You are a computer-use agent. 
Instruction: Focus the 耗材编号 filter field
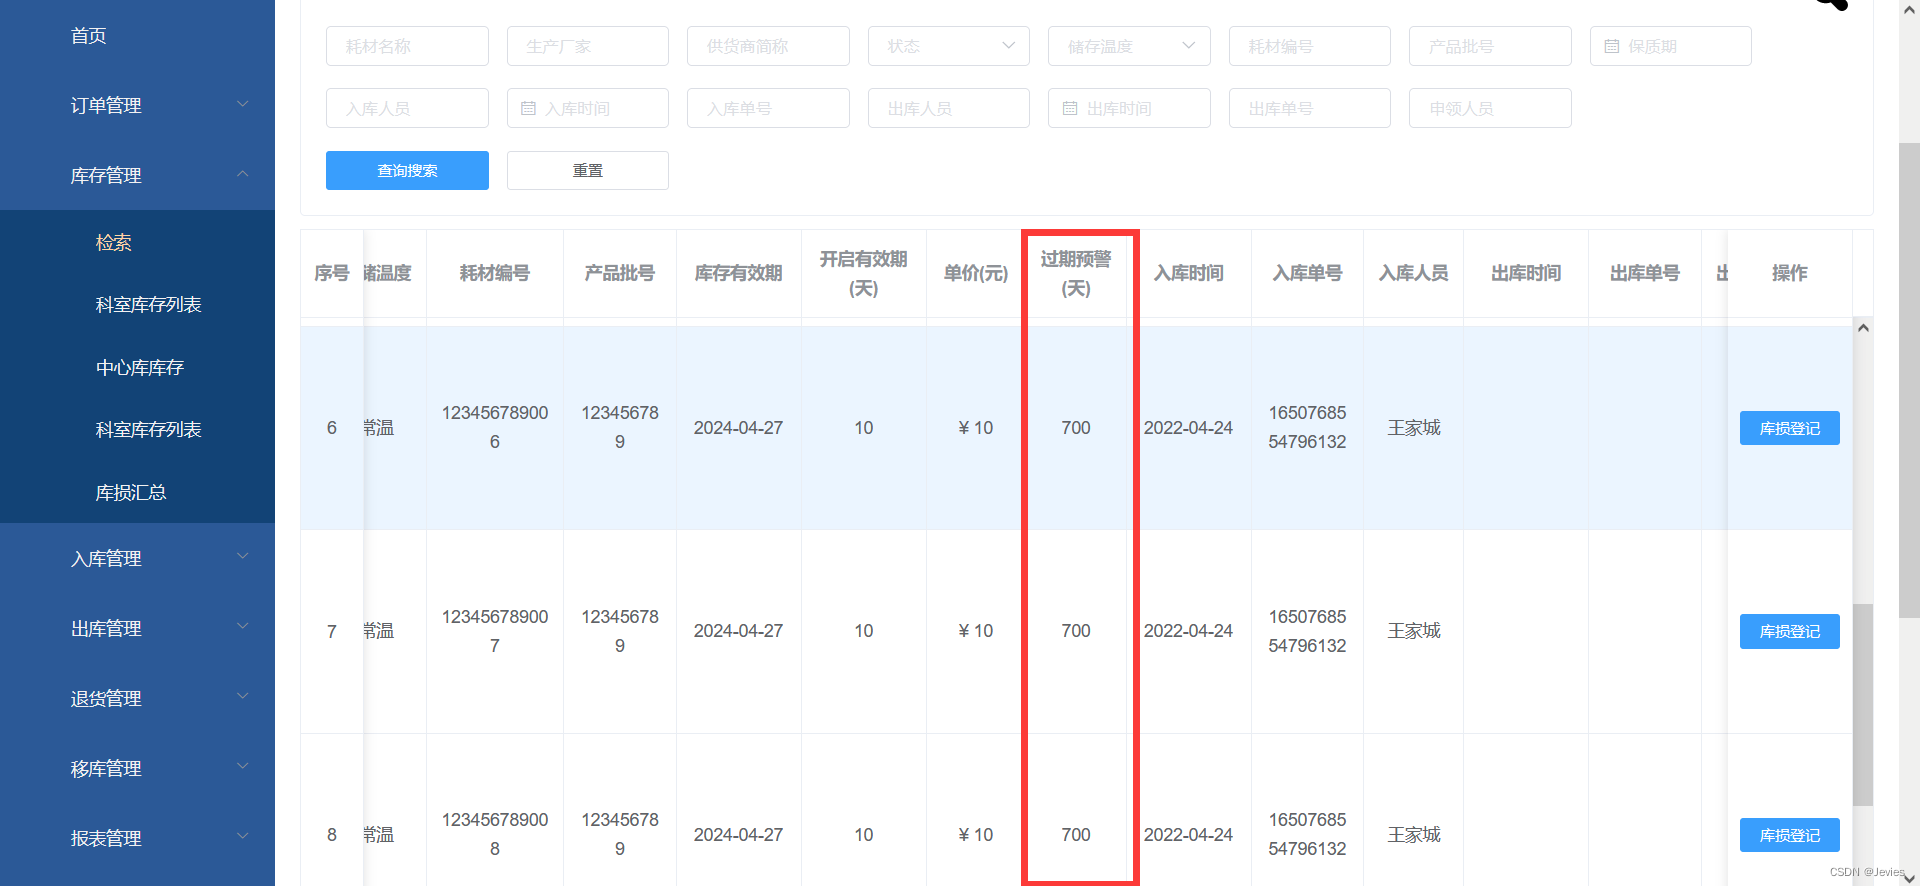[x=1310, y=46]
